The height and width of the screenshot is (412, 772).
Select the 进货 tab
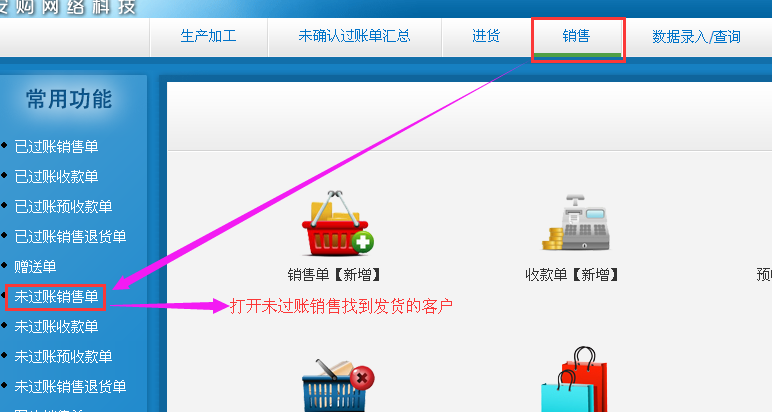(x=486, y=36)
